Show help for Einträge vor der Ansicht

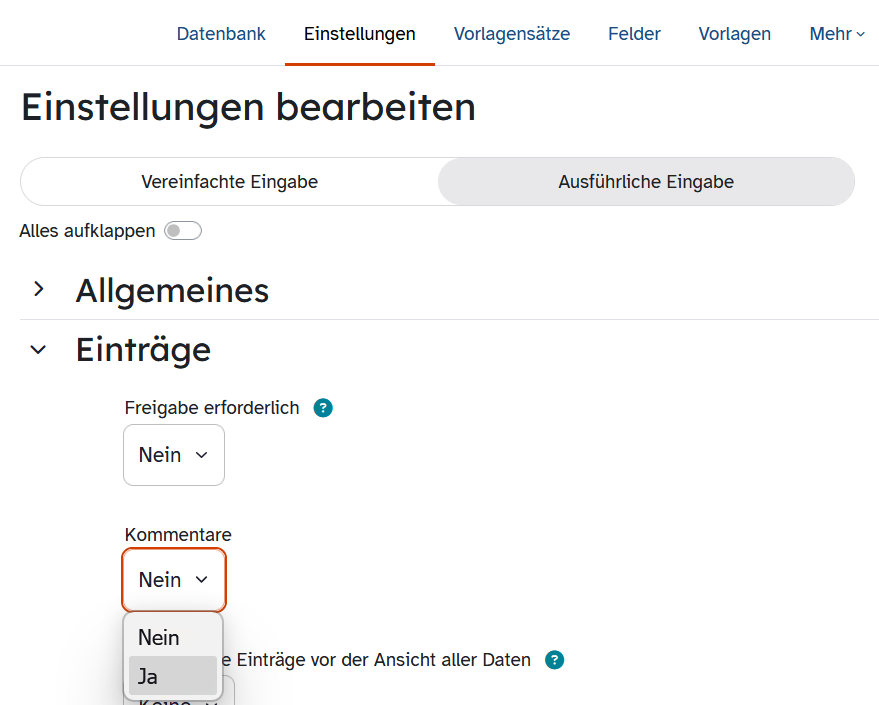[554, 660]
